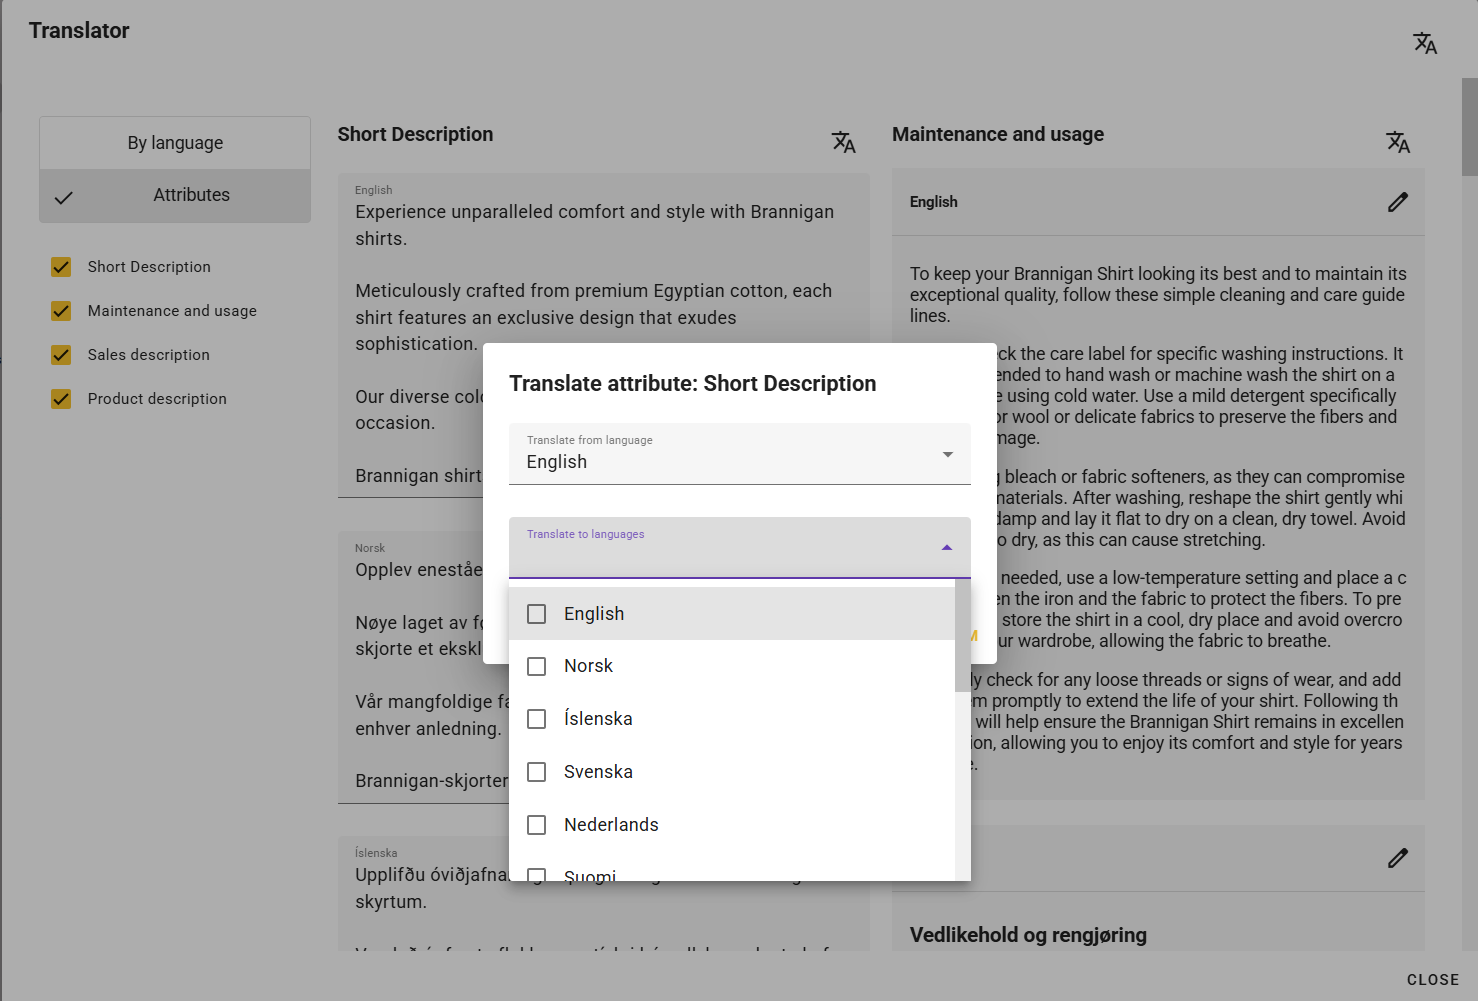
Task: Open the Translate from language dropdown
Action: [x=739, y=455]
